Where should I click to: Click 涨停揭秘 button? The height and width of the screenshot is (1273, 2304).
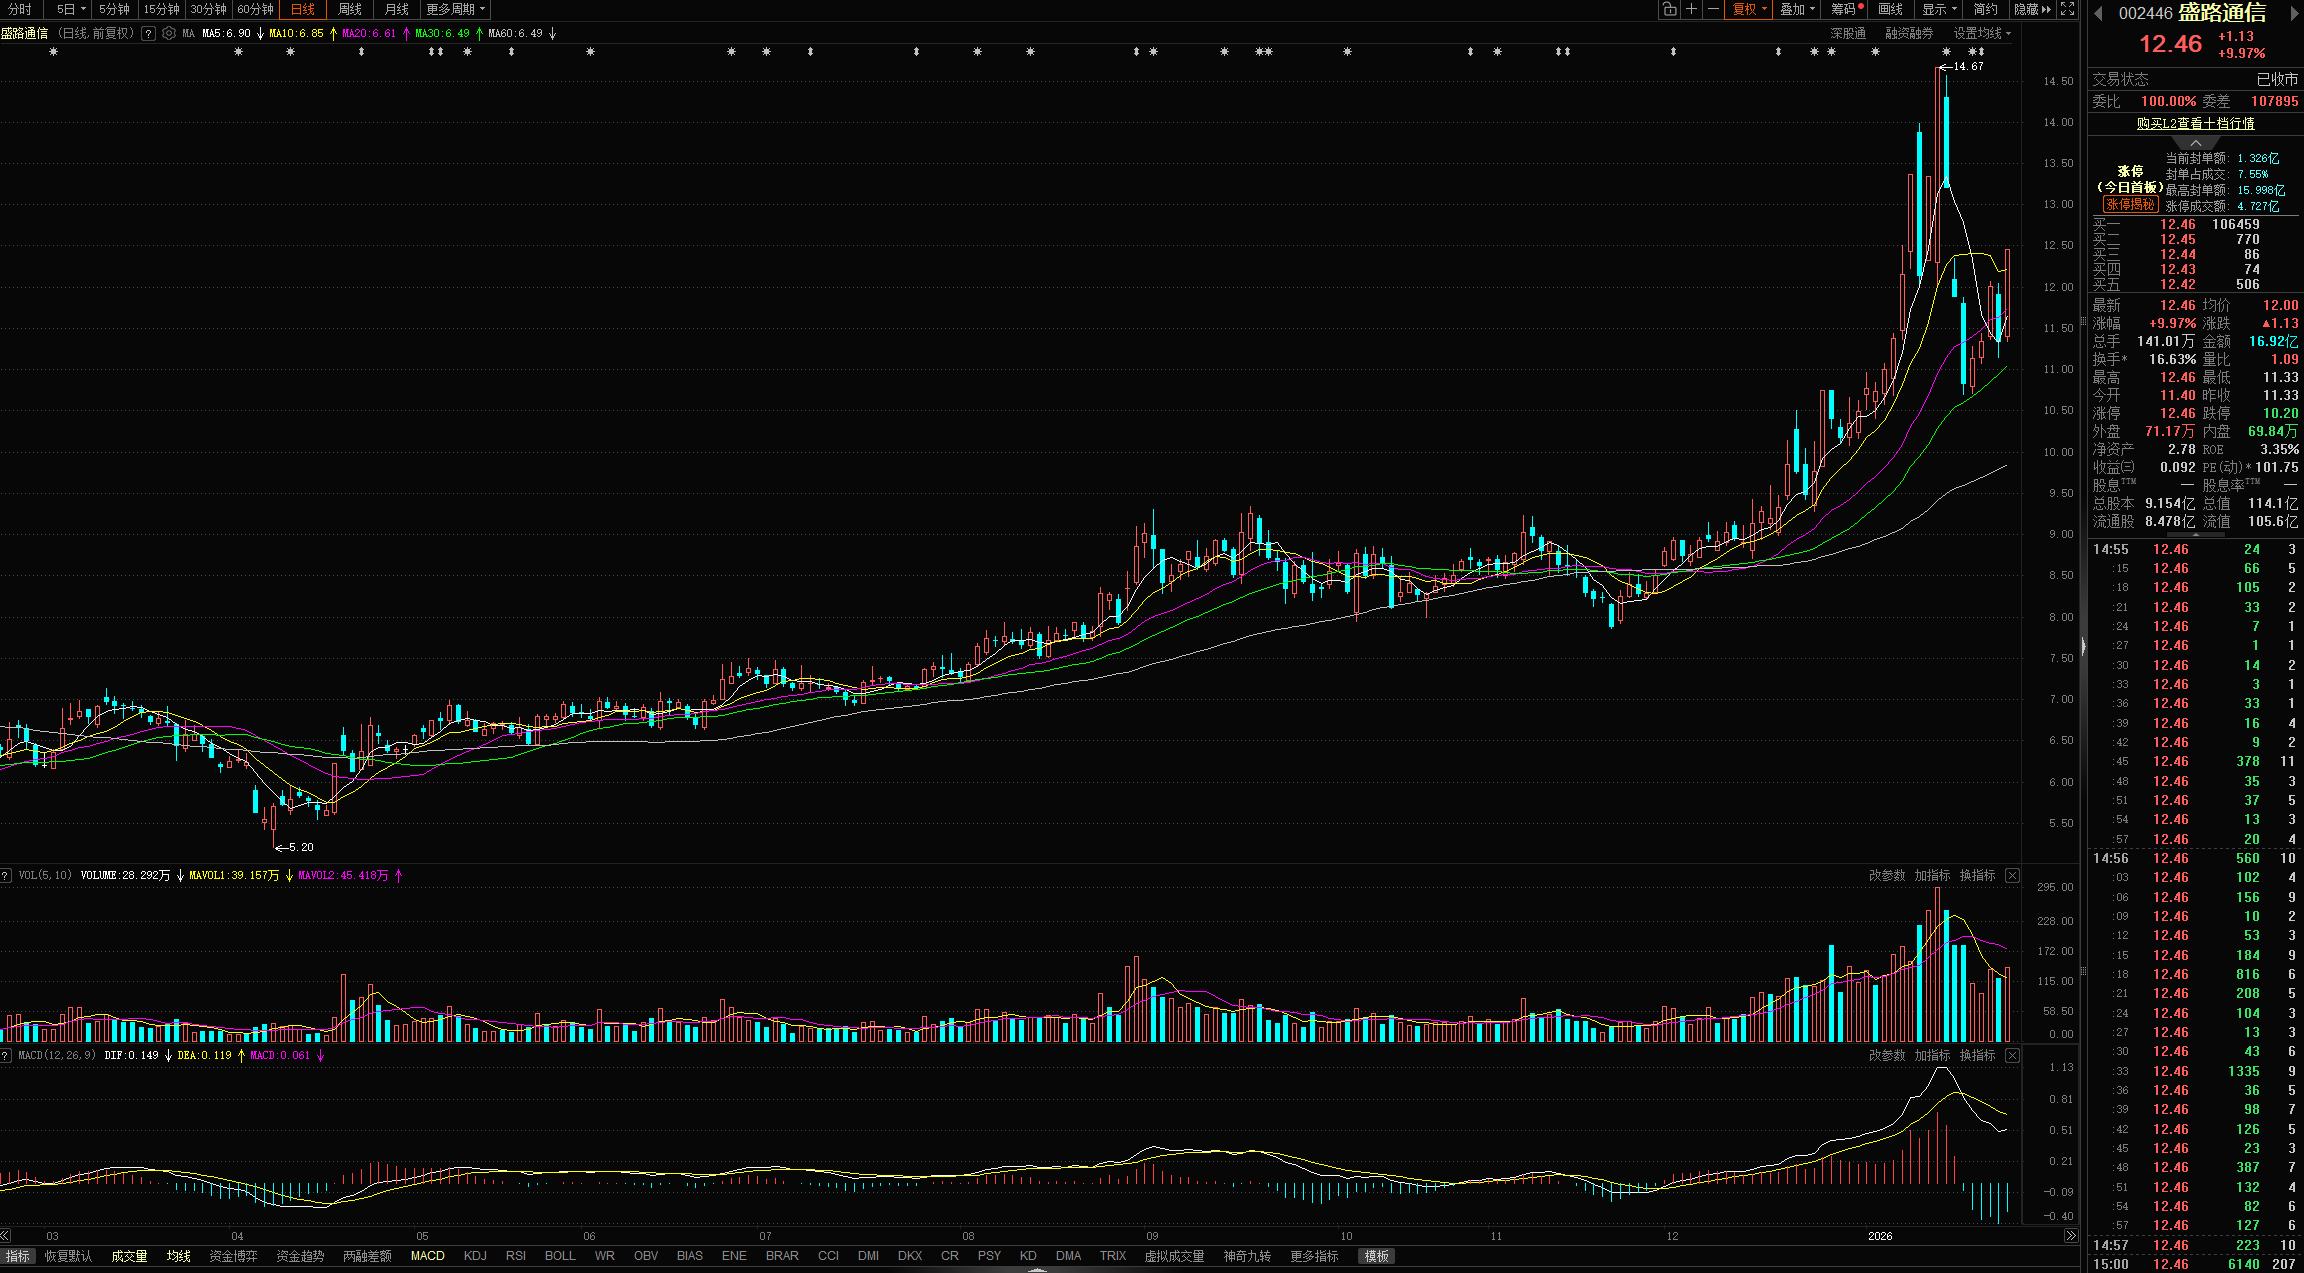[x=2129, y=204]
